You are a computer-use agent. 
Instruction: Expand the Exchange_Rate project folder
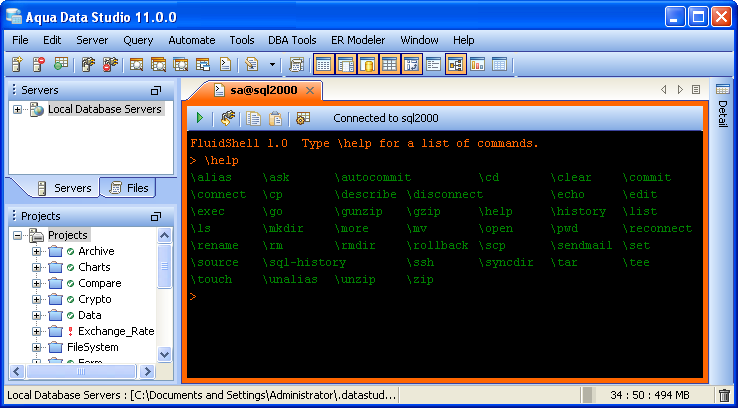point(36,331)
